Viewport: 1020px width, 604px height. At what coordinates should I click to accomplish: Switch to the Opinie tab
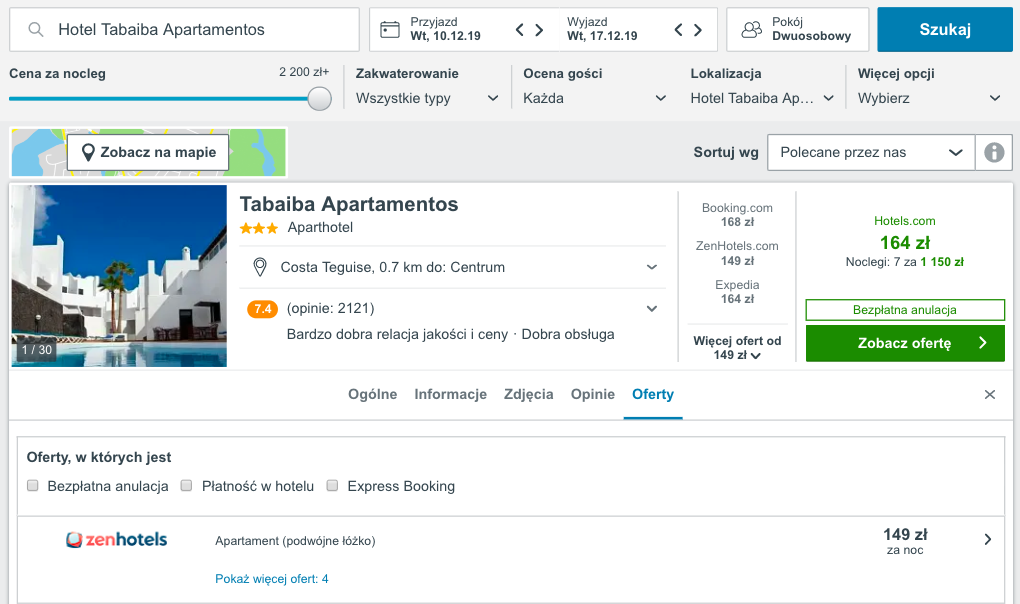coord(593,394)
